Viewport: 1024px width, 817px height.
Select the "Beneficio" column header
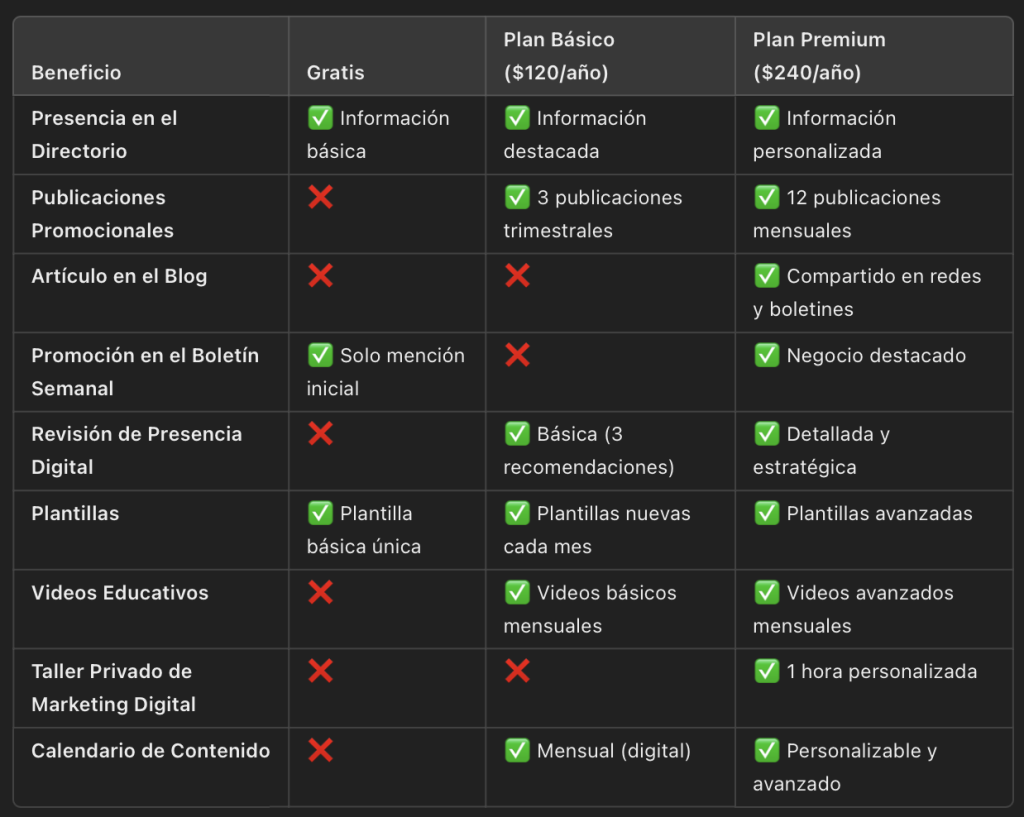pos(76,73)
